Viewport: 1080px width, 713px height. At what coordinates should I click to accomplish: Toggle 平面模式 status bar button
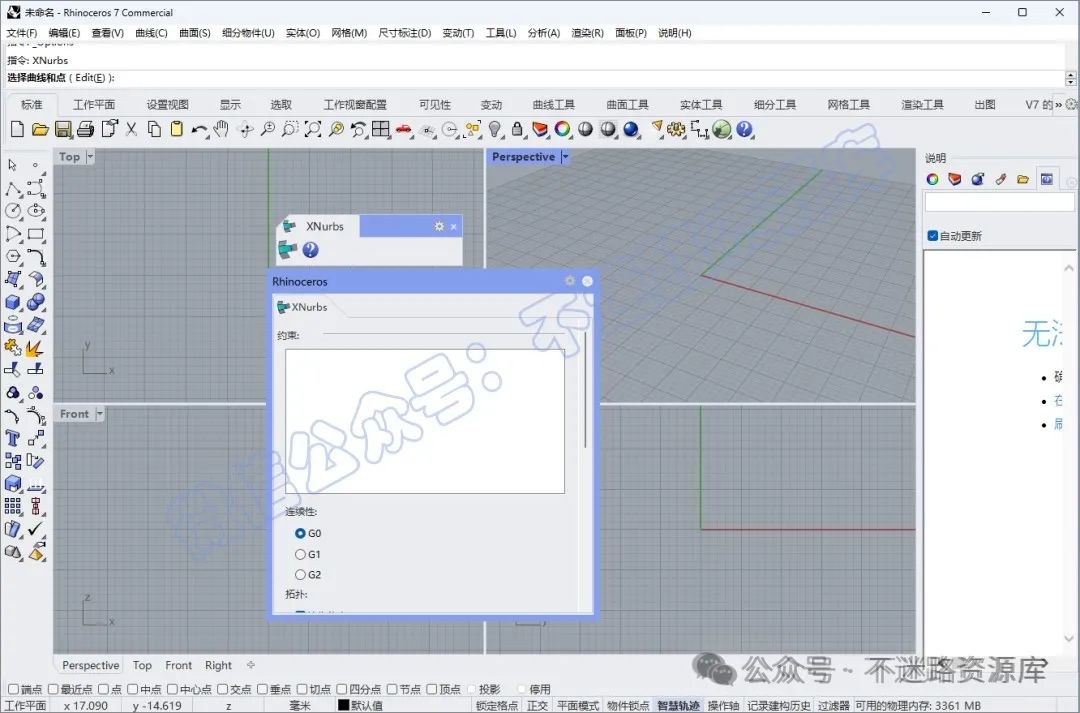(578, 706)
